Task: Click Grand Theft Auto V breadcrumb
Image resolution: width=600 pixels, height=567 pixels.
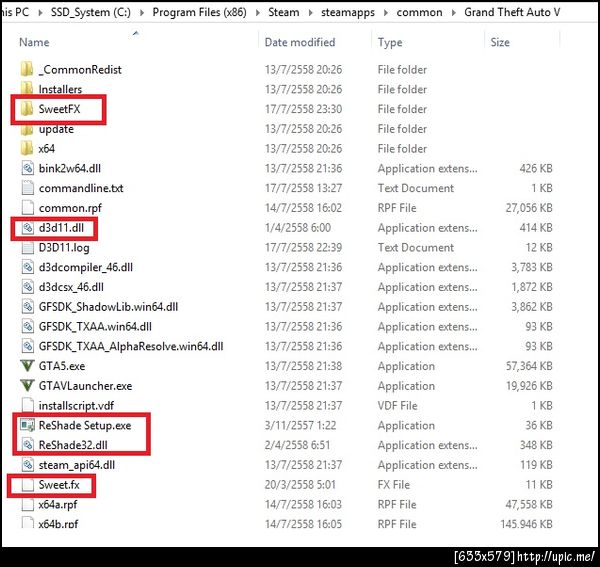Action: (512, 12)
